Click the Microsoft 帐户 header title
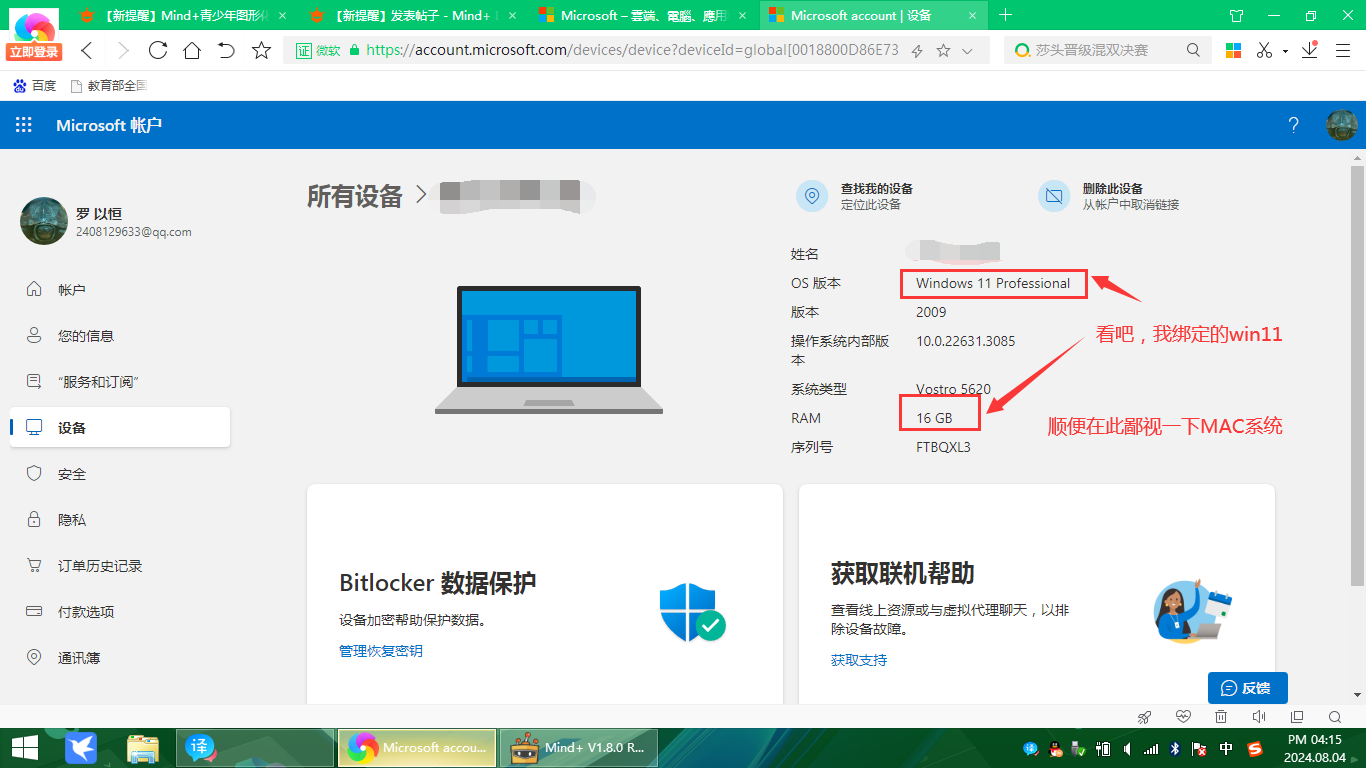1366x768 pixels. (x=109, y=125)
